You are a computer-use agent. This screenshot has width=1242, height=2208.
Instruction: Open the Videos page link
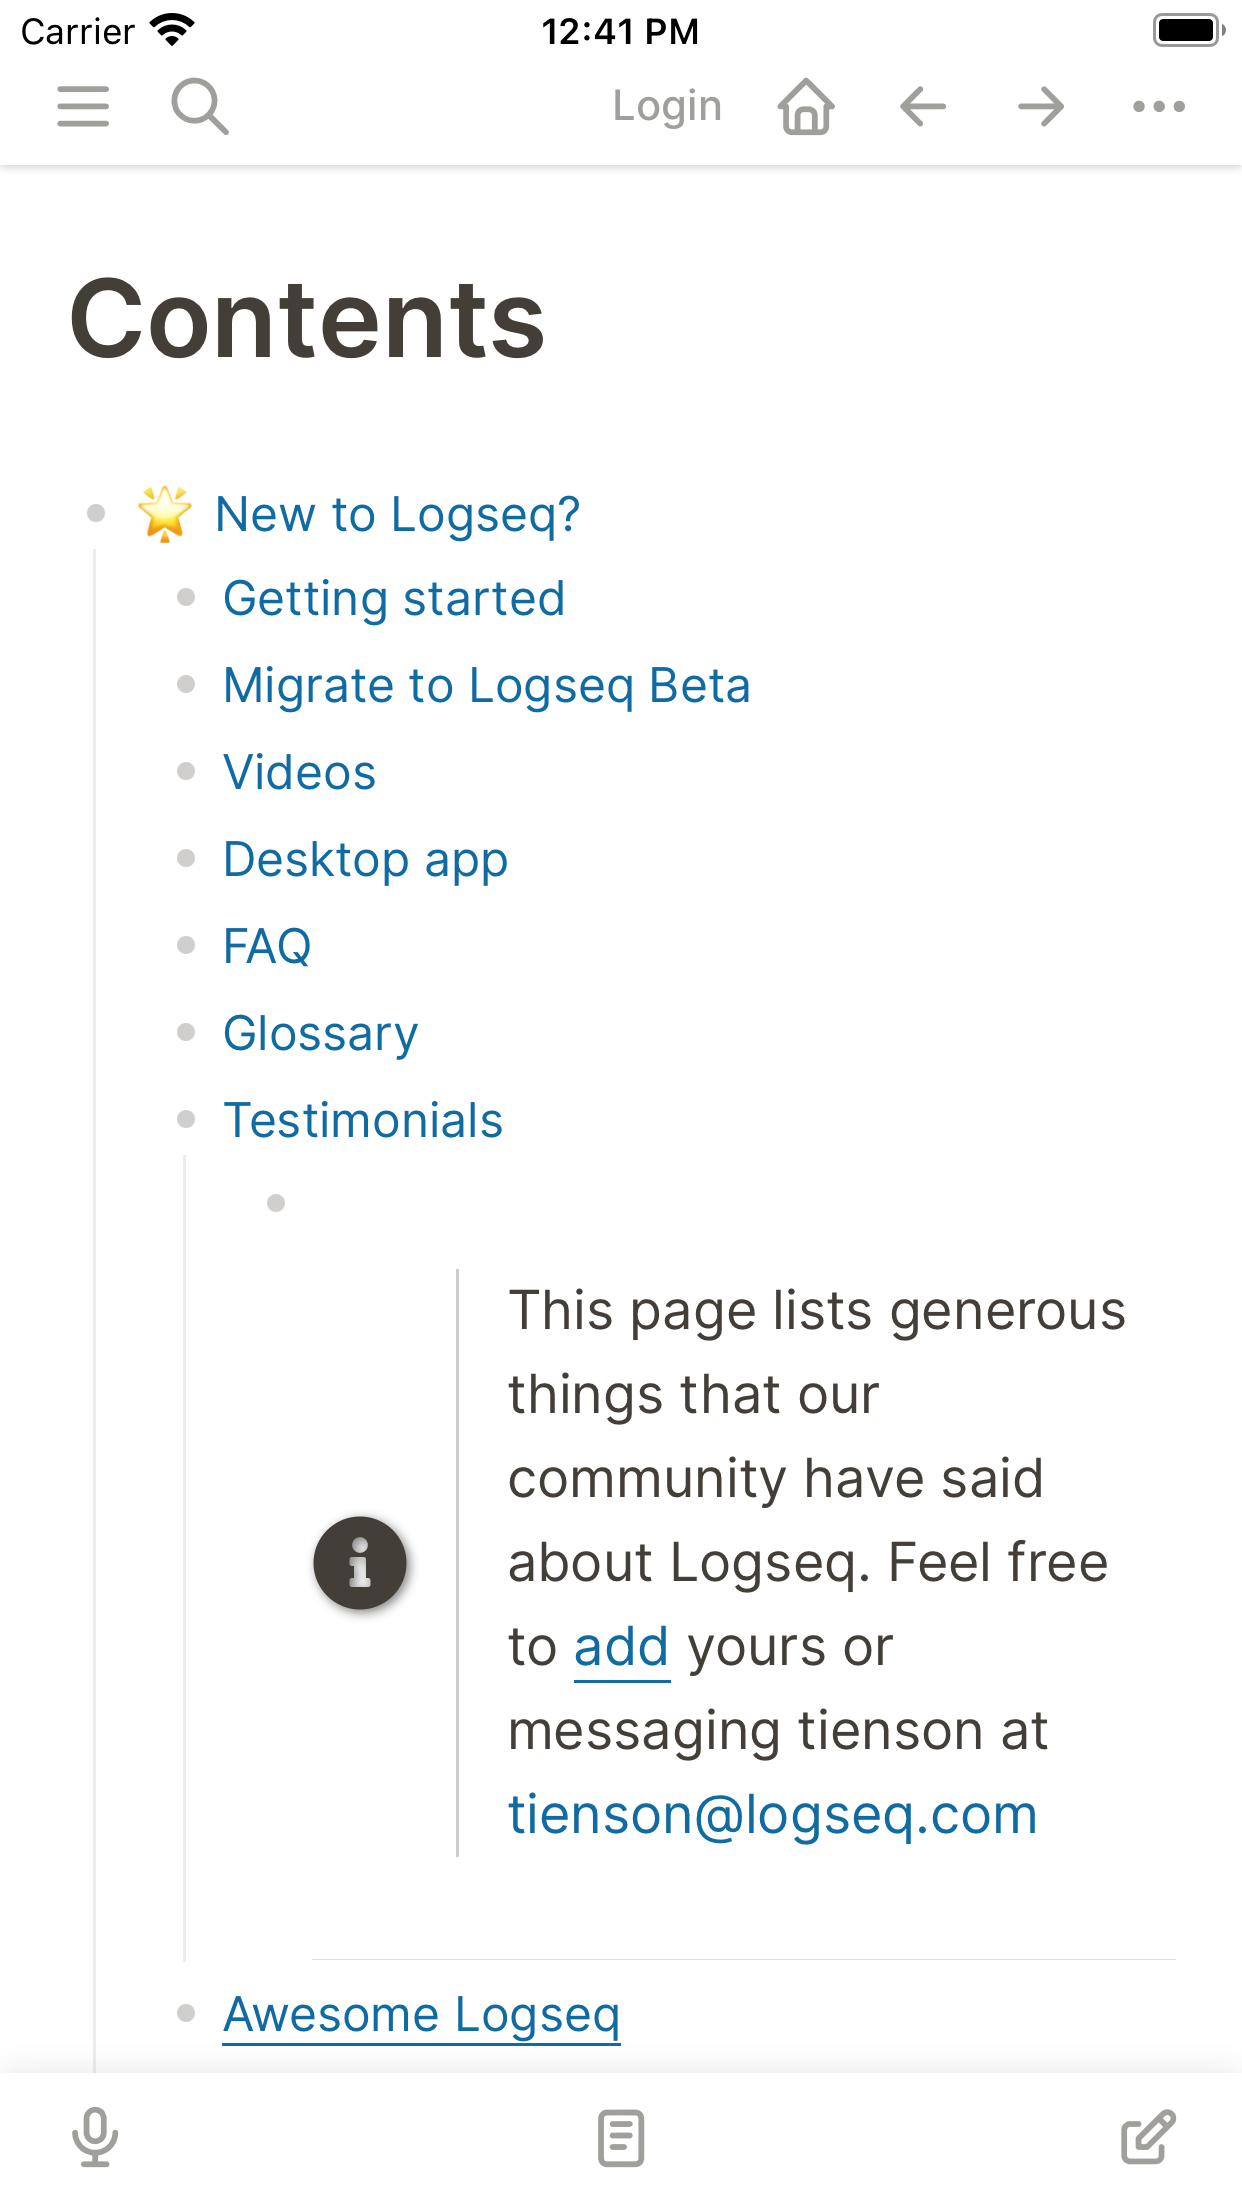(x=300, y=773)
